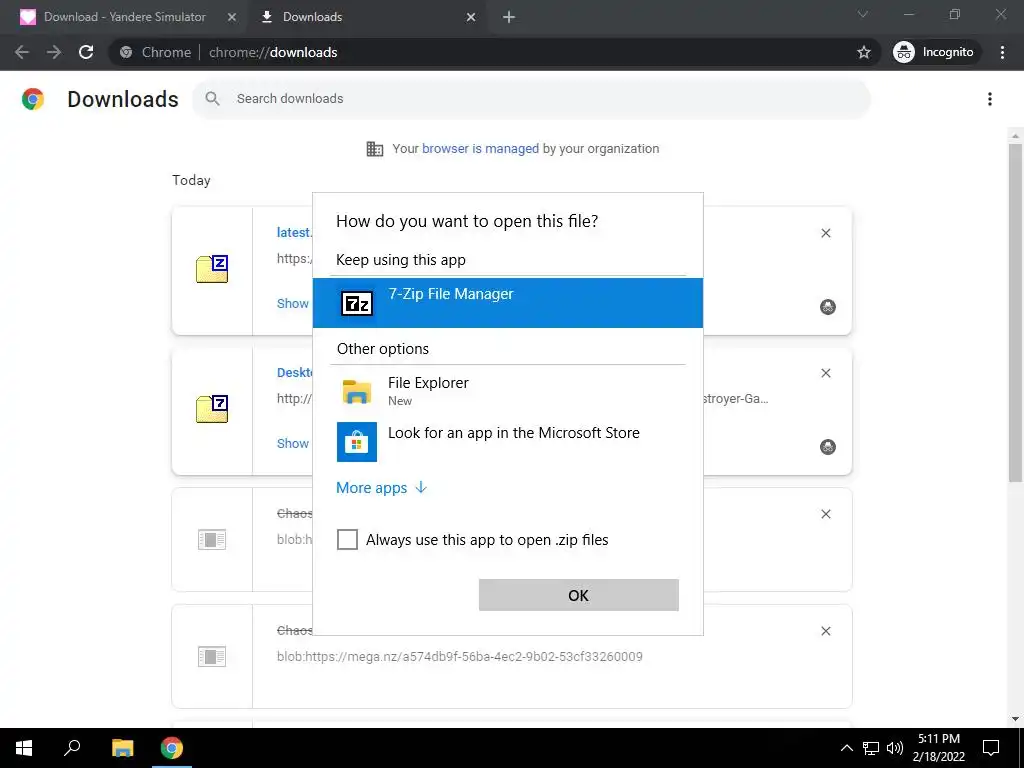This screenshot has height=768, width=1024.
Task: Click the blob mega.nz URL text
Action: [460, 656]
